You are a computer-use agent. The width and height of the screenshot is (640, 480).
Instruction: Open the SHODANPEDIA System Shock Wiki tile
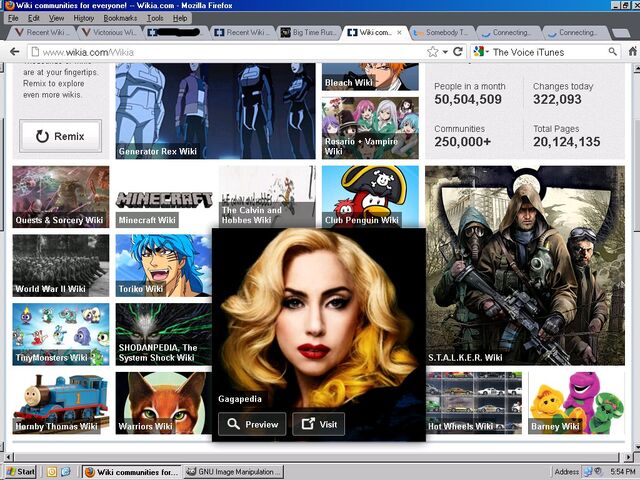[164, 334]
